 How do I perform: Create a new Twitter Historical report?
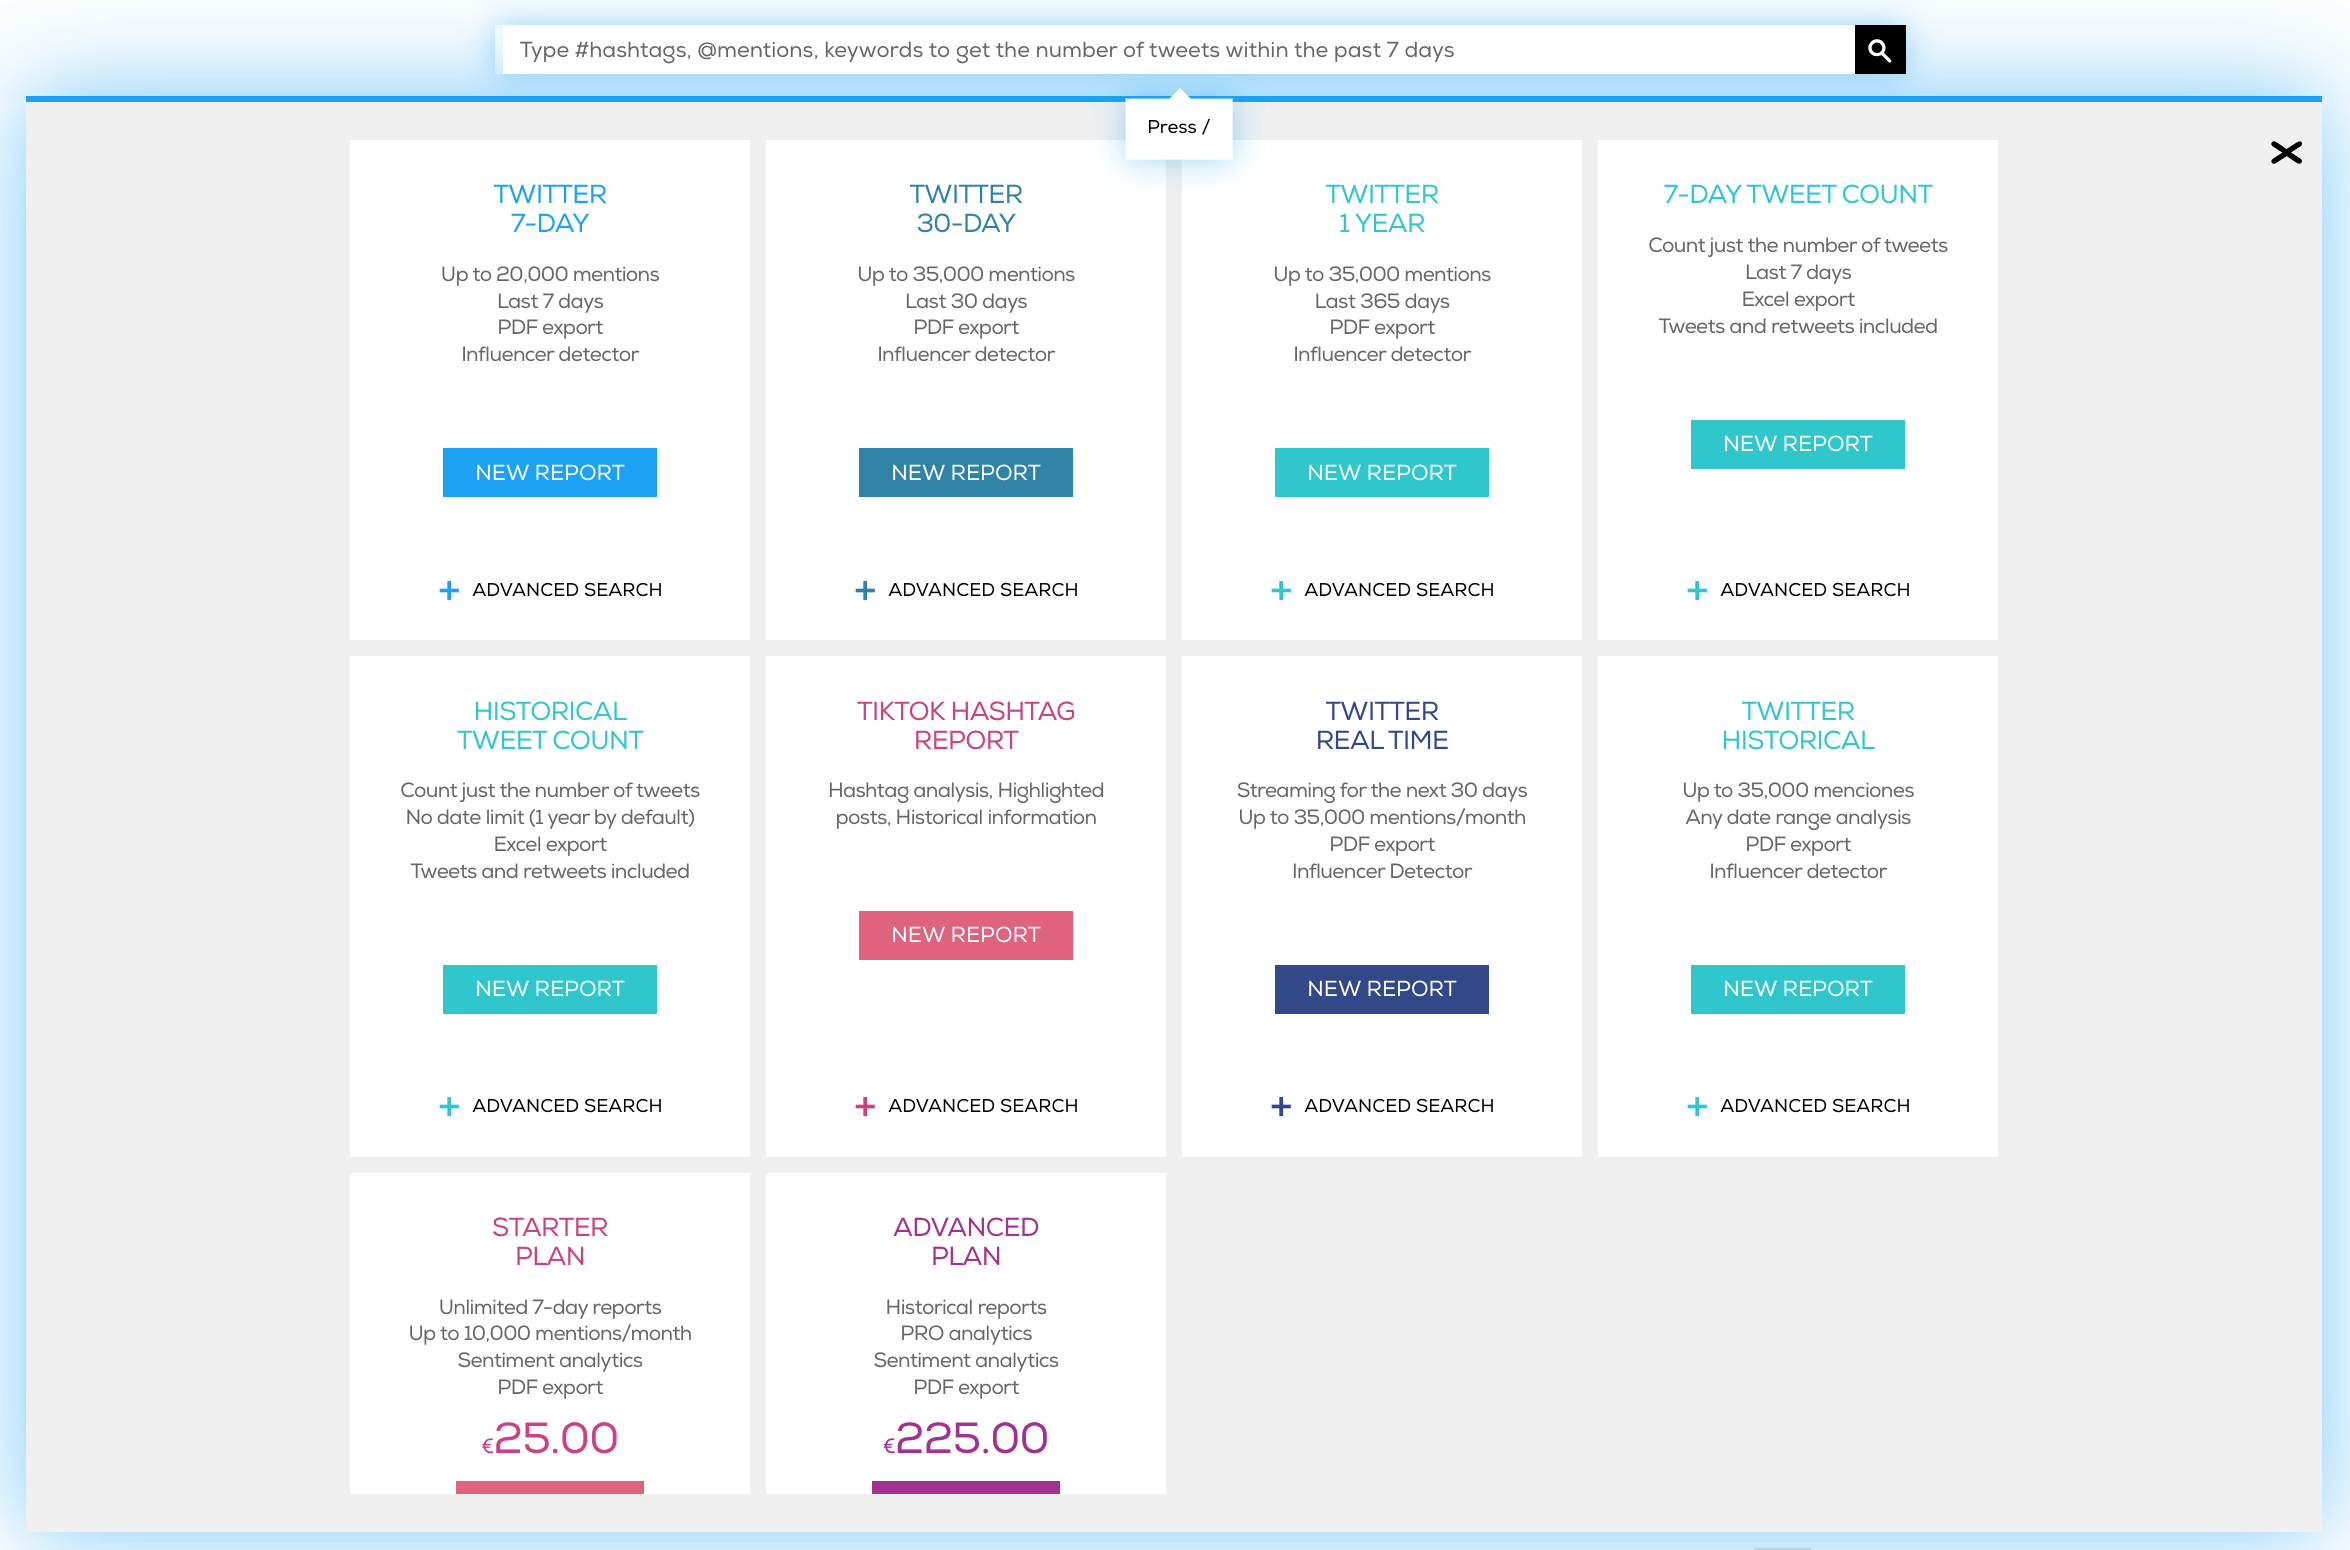point(1798,989)
